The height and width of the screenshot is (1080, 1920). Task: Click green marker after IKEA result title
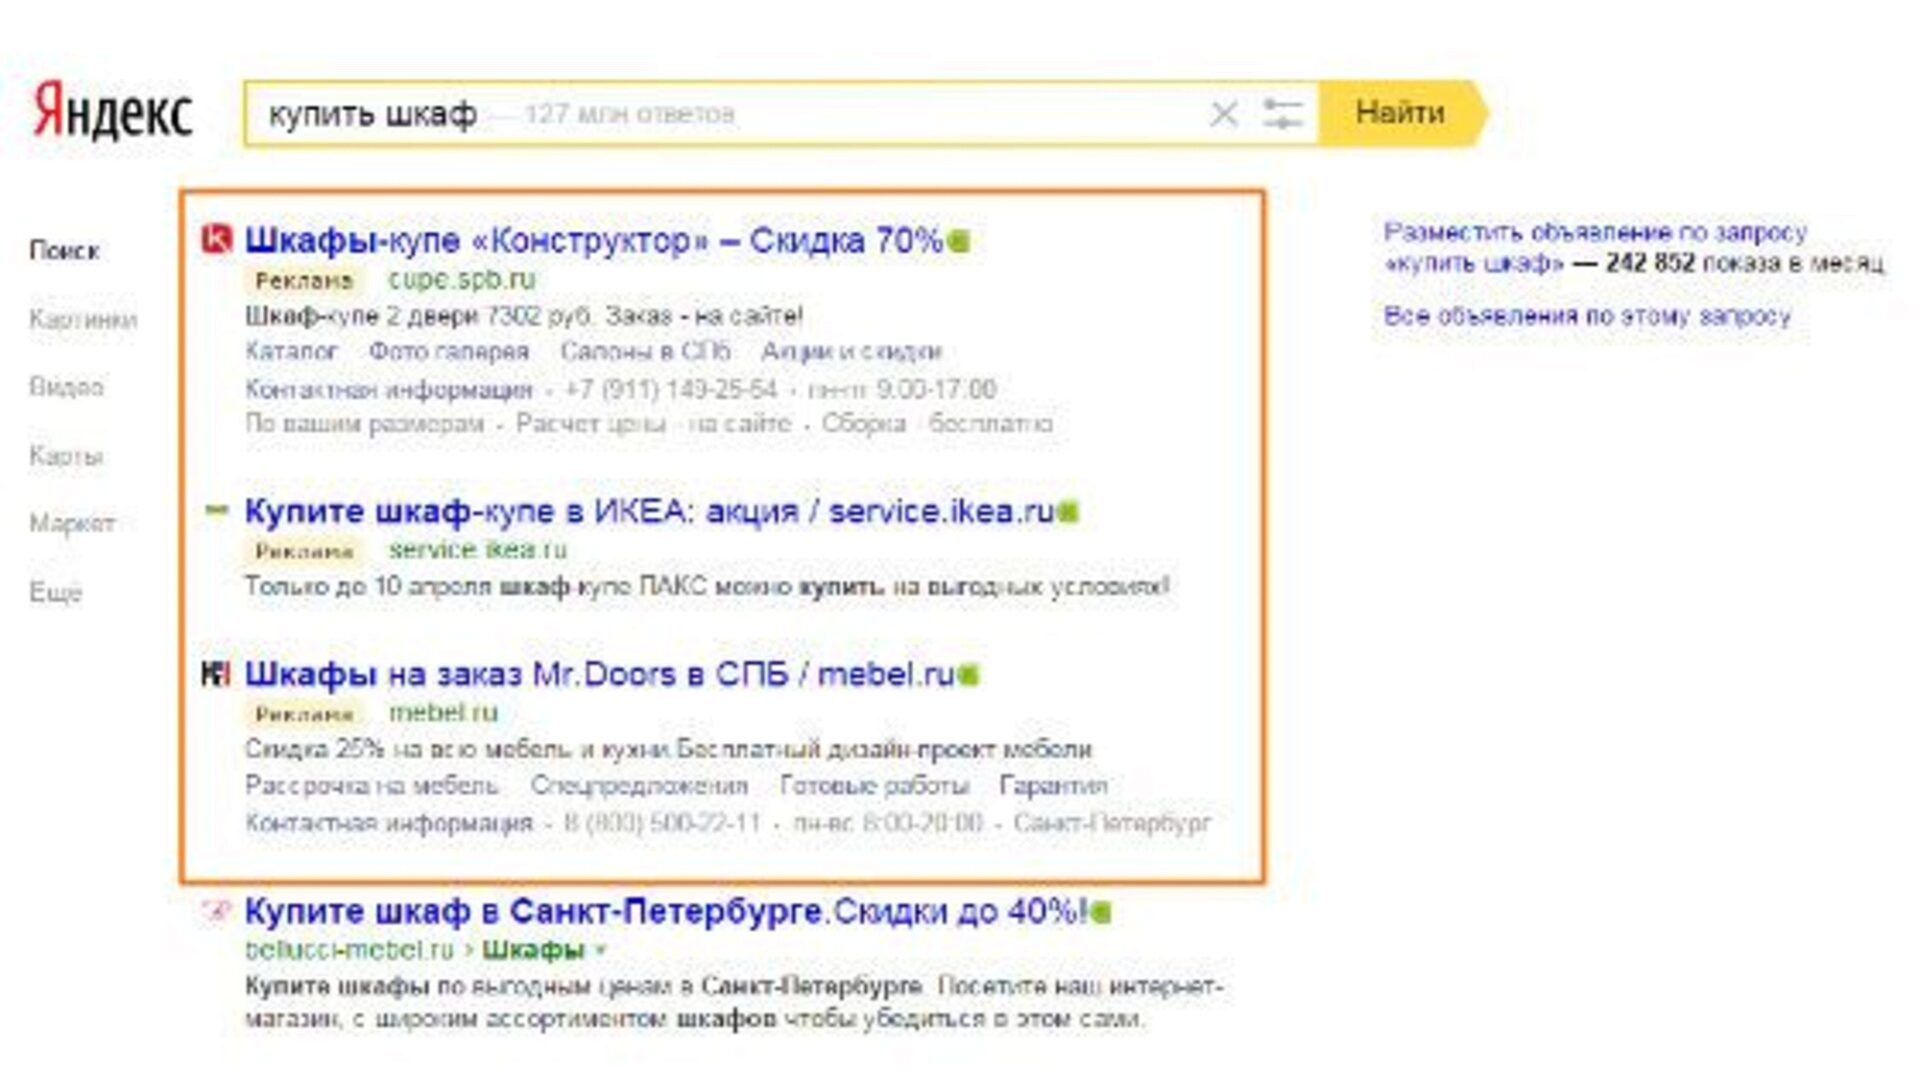pos(1067,512)
